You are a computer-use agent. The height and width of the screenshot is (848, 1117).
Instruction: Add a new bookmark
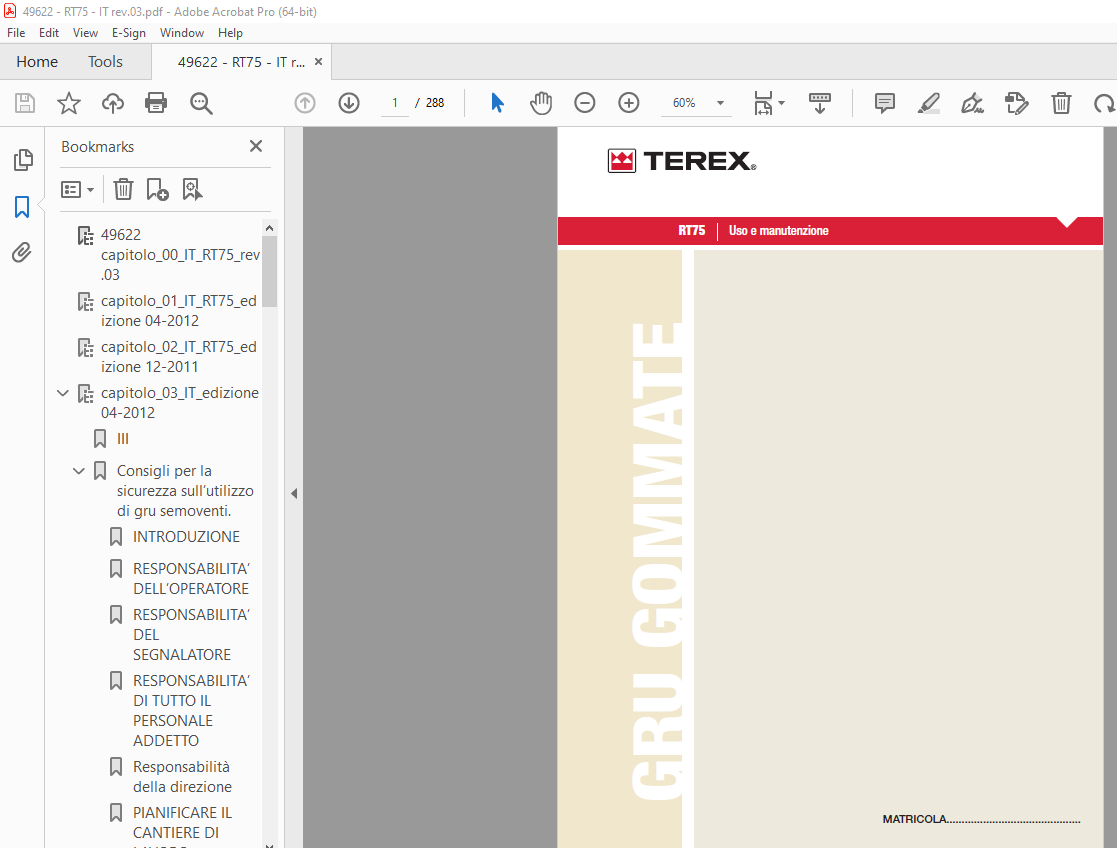point(157,190)
